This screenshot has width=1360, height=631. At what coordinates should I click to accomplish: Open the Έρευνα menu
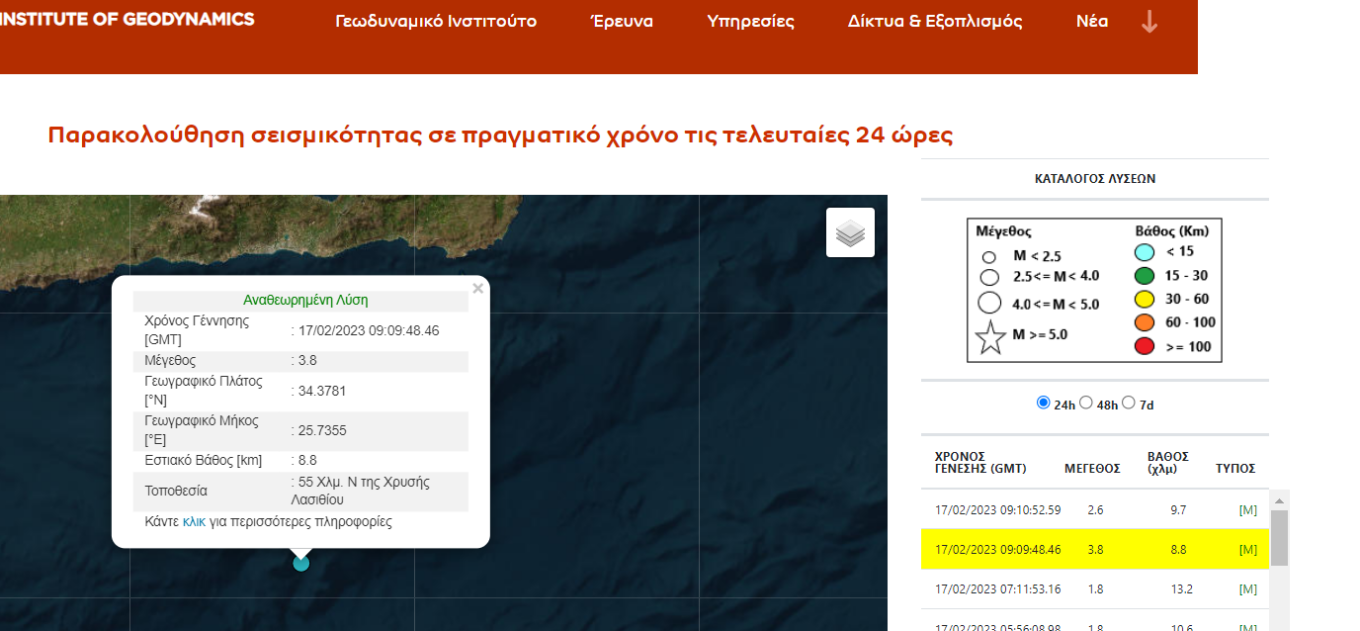coord(622,21)
